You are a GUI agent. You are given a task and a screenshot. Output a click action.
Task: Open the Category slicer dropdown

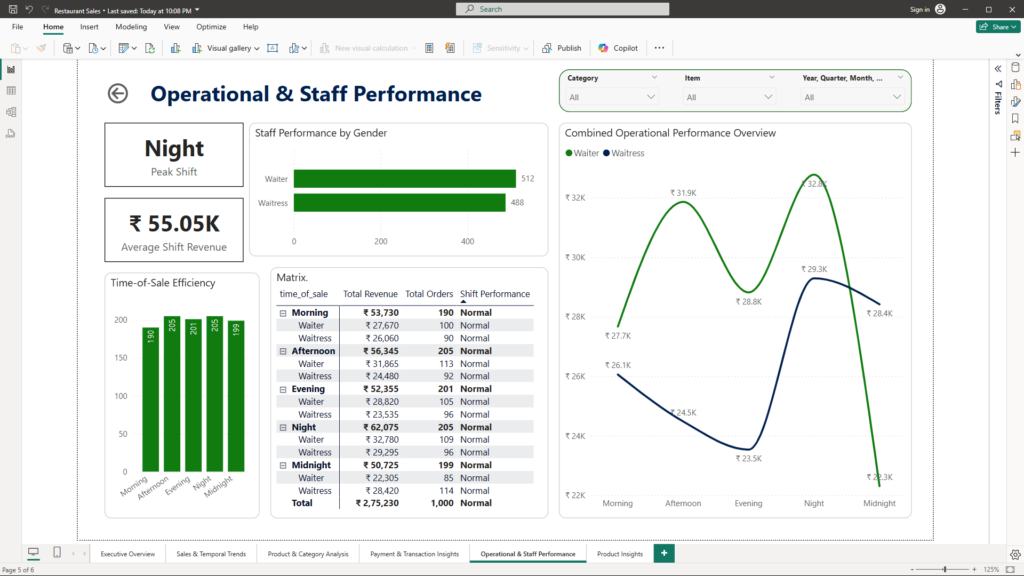coord(651,97)
